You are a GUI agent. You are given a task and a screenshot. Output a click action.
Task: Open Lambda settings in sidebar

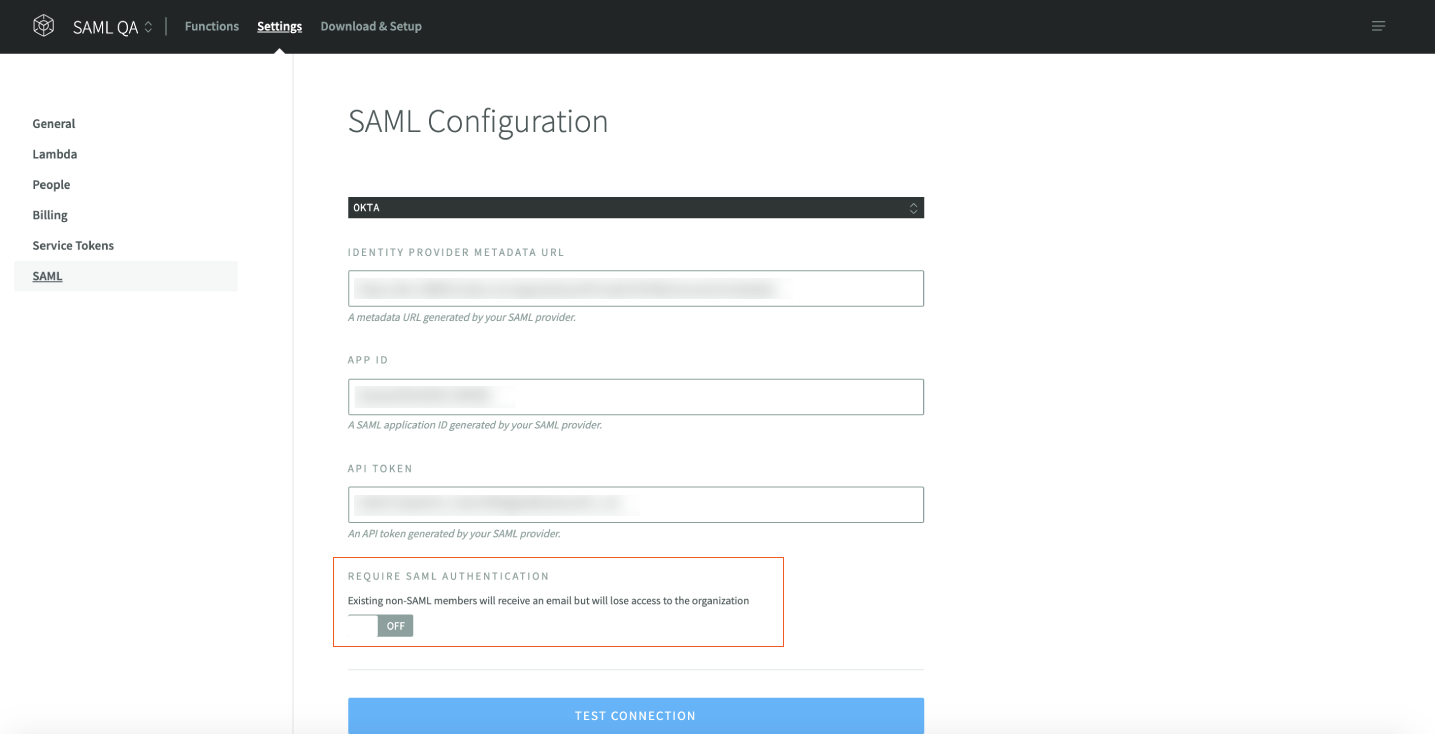(x=55, y=154)
